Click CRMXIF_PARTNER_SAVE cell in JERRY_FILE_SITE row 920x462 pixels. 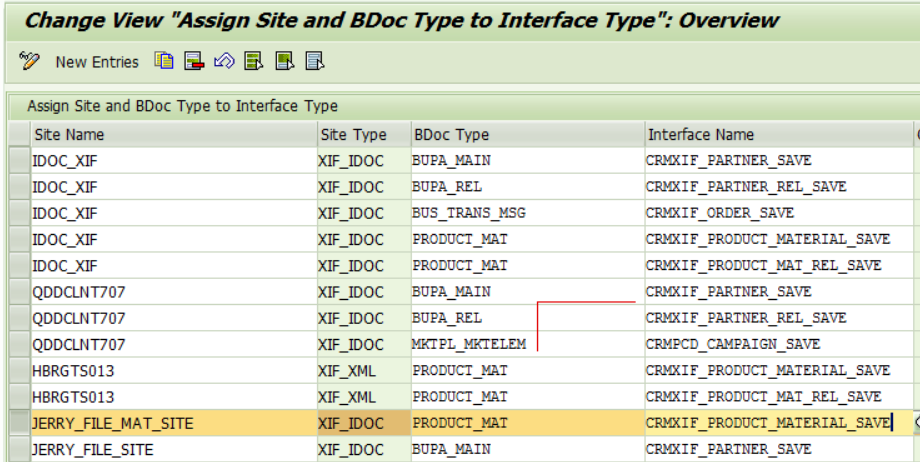779,449
